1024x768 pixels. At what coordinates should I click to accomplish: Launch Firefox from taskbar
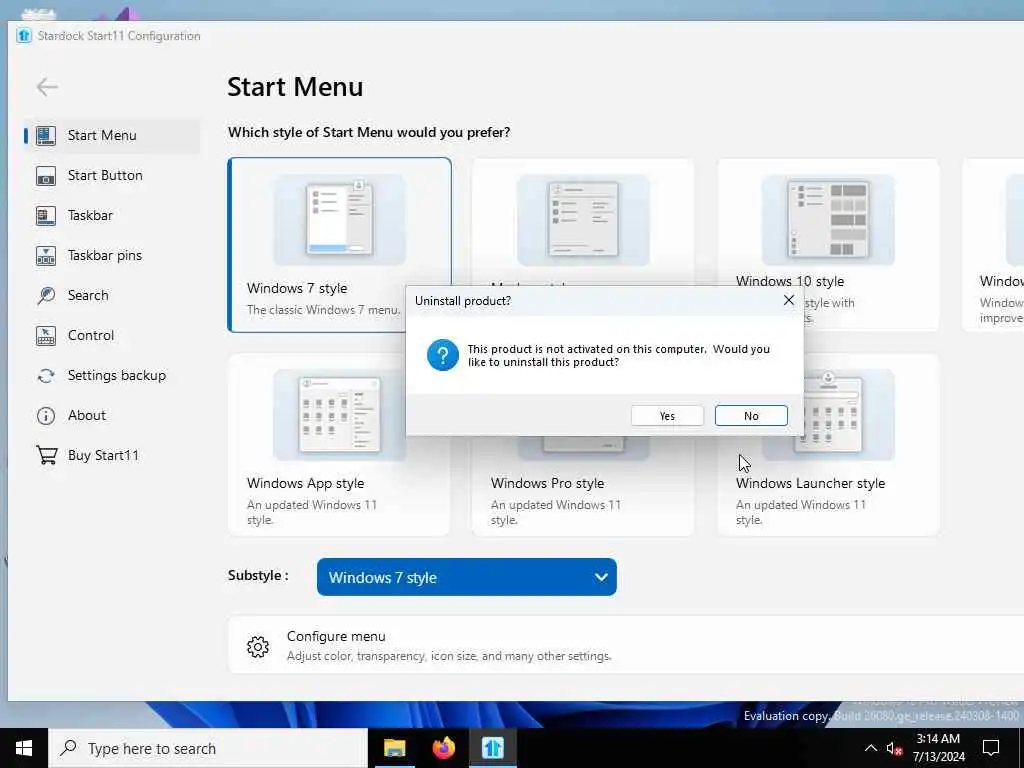443,748
